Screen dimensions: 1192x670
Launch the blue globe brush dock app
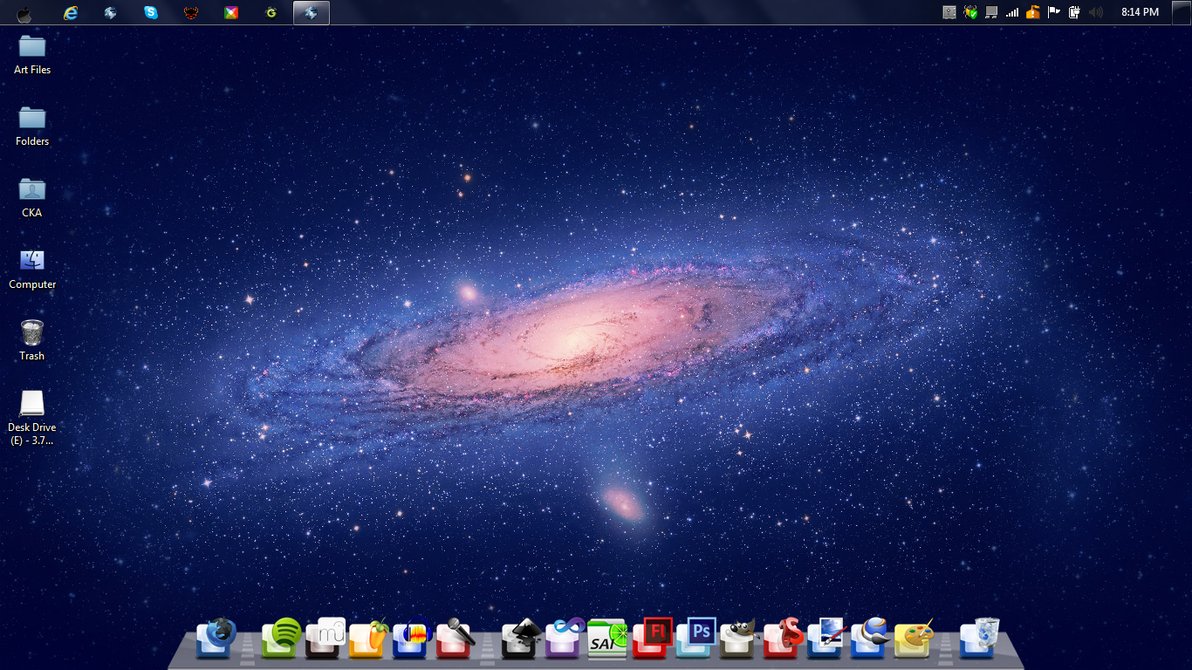coord(870,637)
